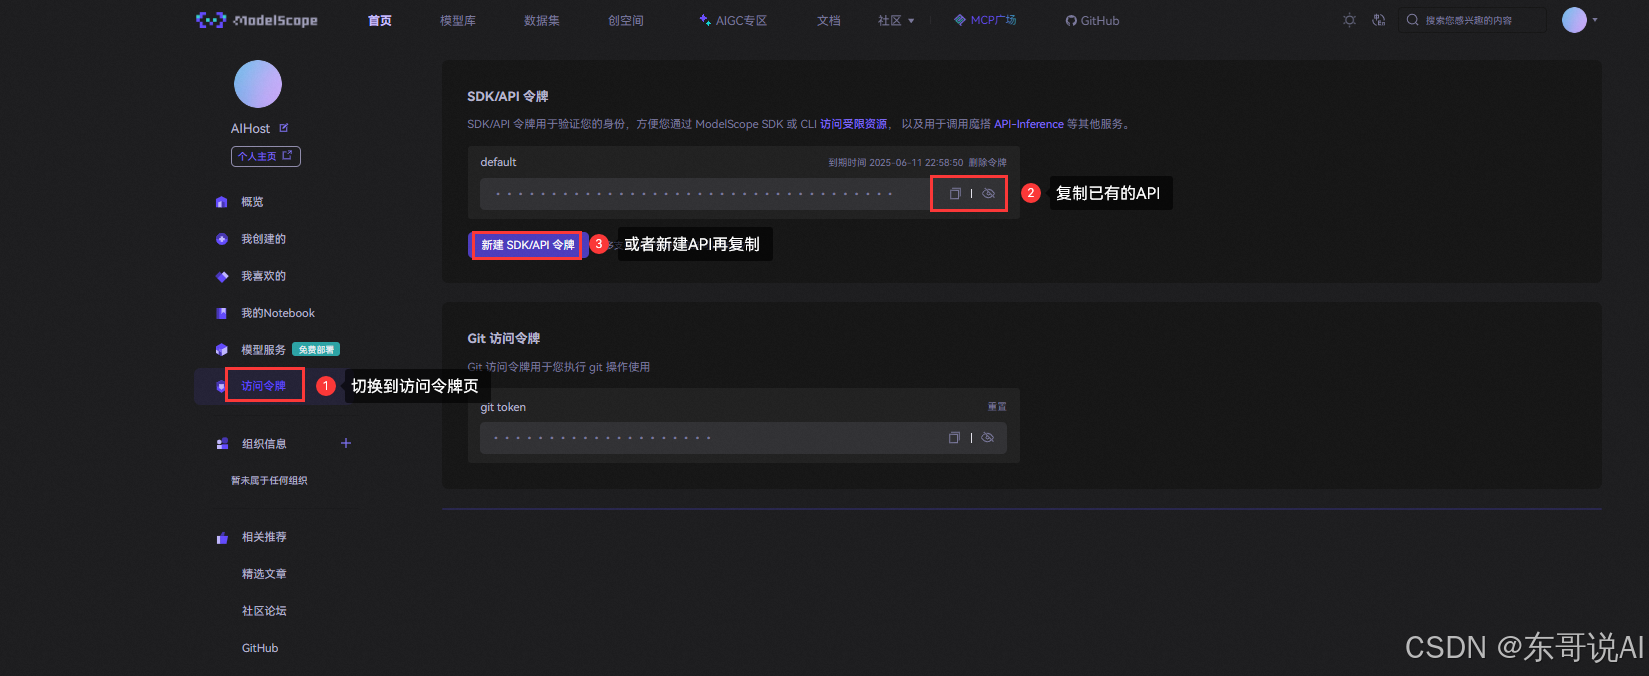
Task: Click the 组织信息 people icon
Action: (x=222, y=444)
